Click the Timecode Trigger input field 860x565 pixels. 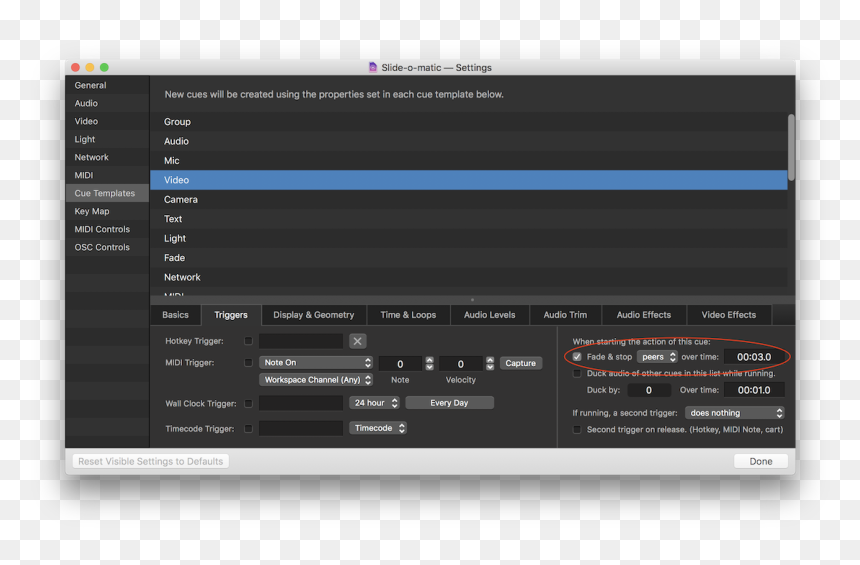[x=301, y=428]
